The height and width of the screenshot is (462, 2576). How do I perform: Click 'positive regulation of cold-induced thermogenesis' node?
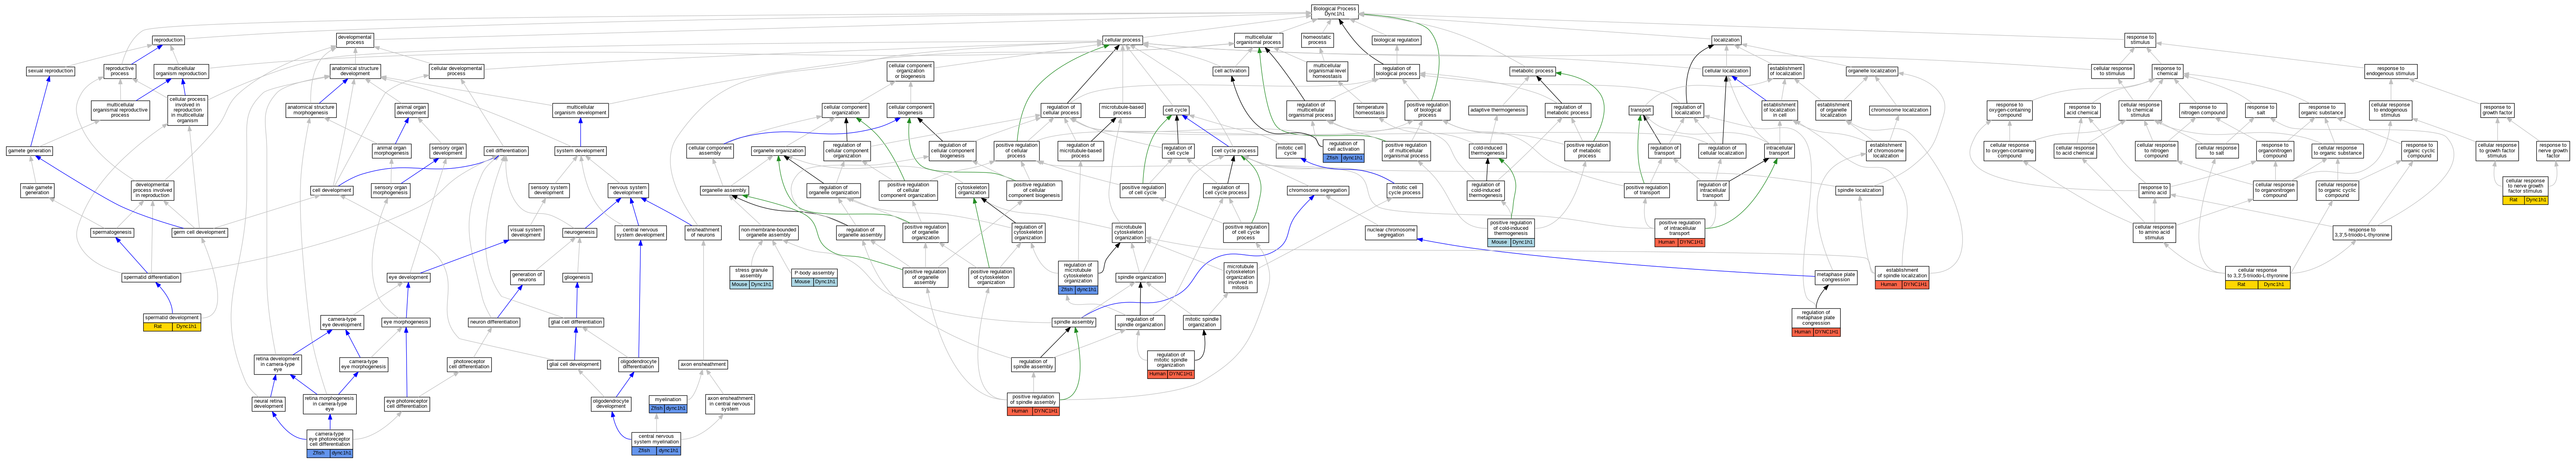(x=1511, y=232)
